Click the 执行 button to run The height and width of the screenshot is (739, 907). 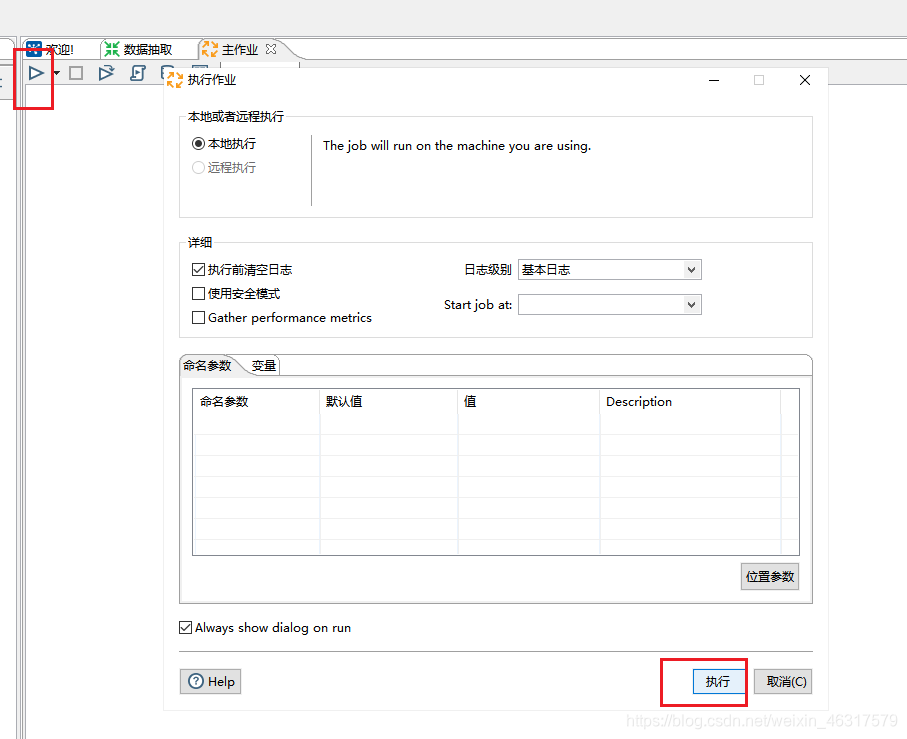(717, 681)
